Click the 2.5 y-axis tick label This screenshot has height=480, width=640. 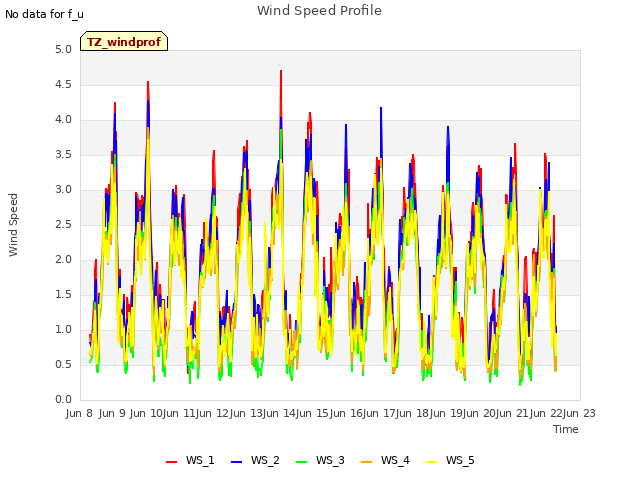(x=63, y=224)
